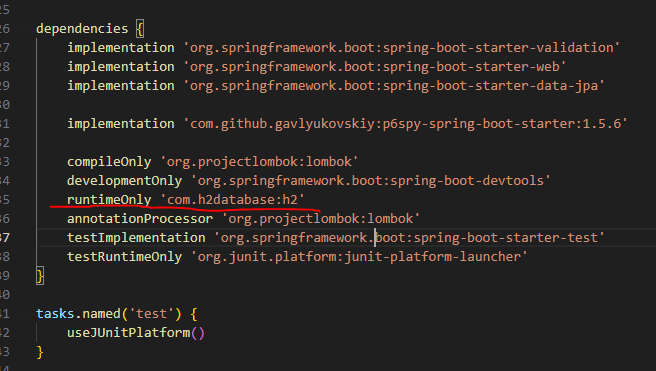Screen dimensions: 656x371
Task: Click the 'spring-boot-starter-test' dependency string
Action: pos(410,238)
